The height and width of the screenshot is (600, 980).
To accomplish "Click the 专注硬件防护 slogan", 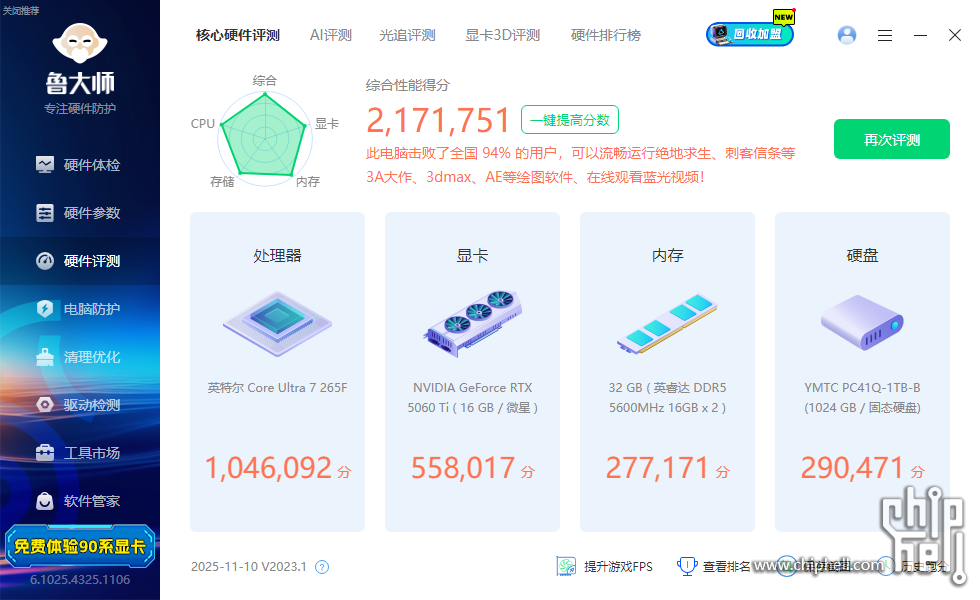I will click(x=80, y=109).
